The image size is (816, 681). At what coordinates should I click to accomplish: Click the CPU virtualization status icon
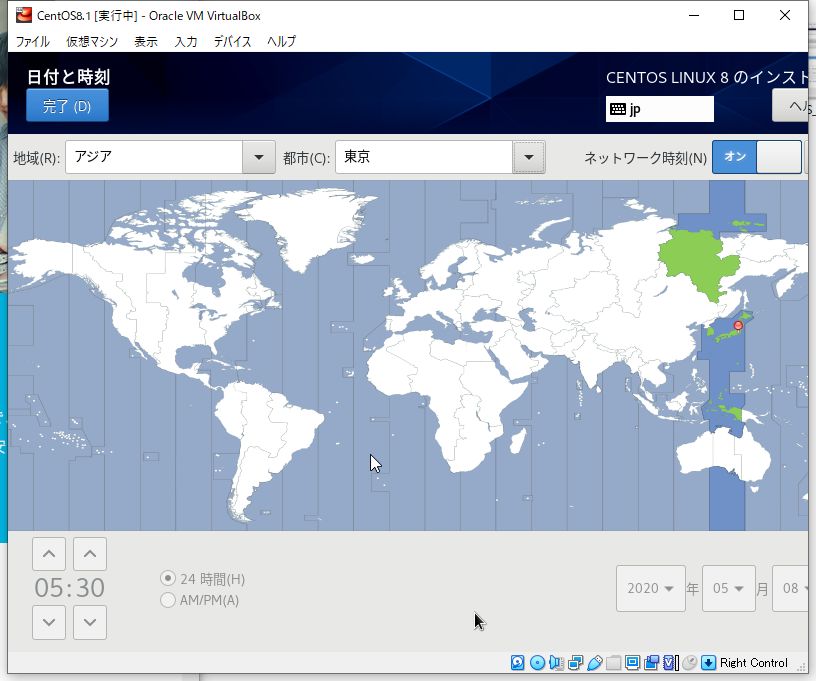point(670,662)
